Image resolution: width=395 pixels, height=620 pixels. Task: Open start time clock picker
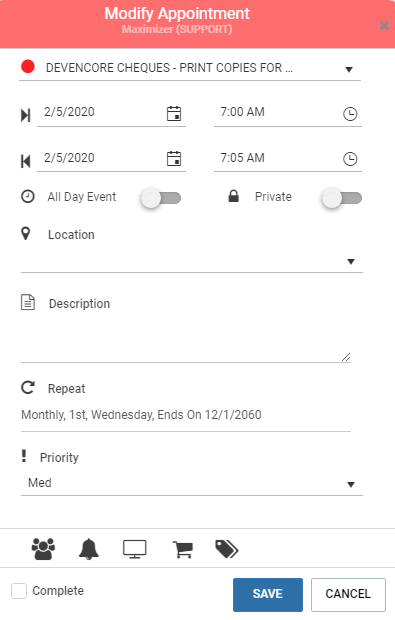click(x=350, y=114)
